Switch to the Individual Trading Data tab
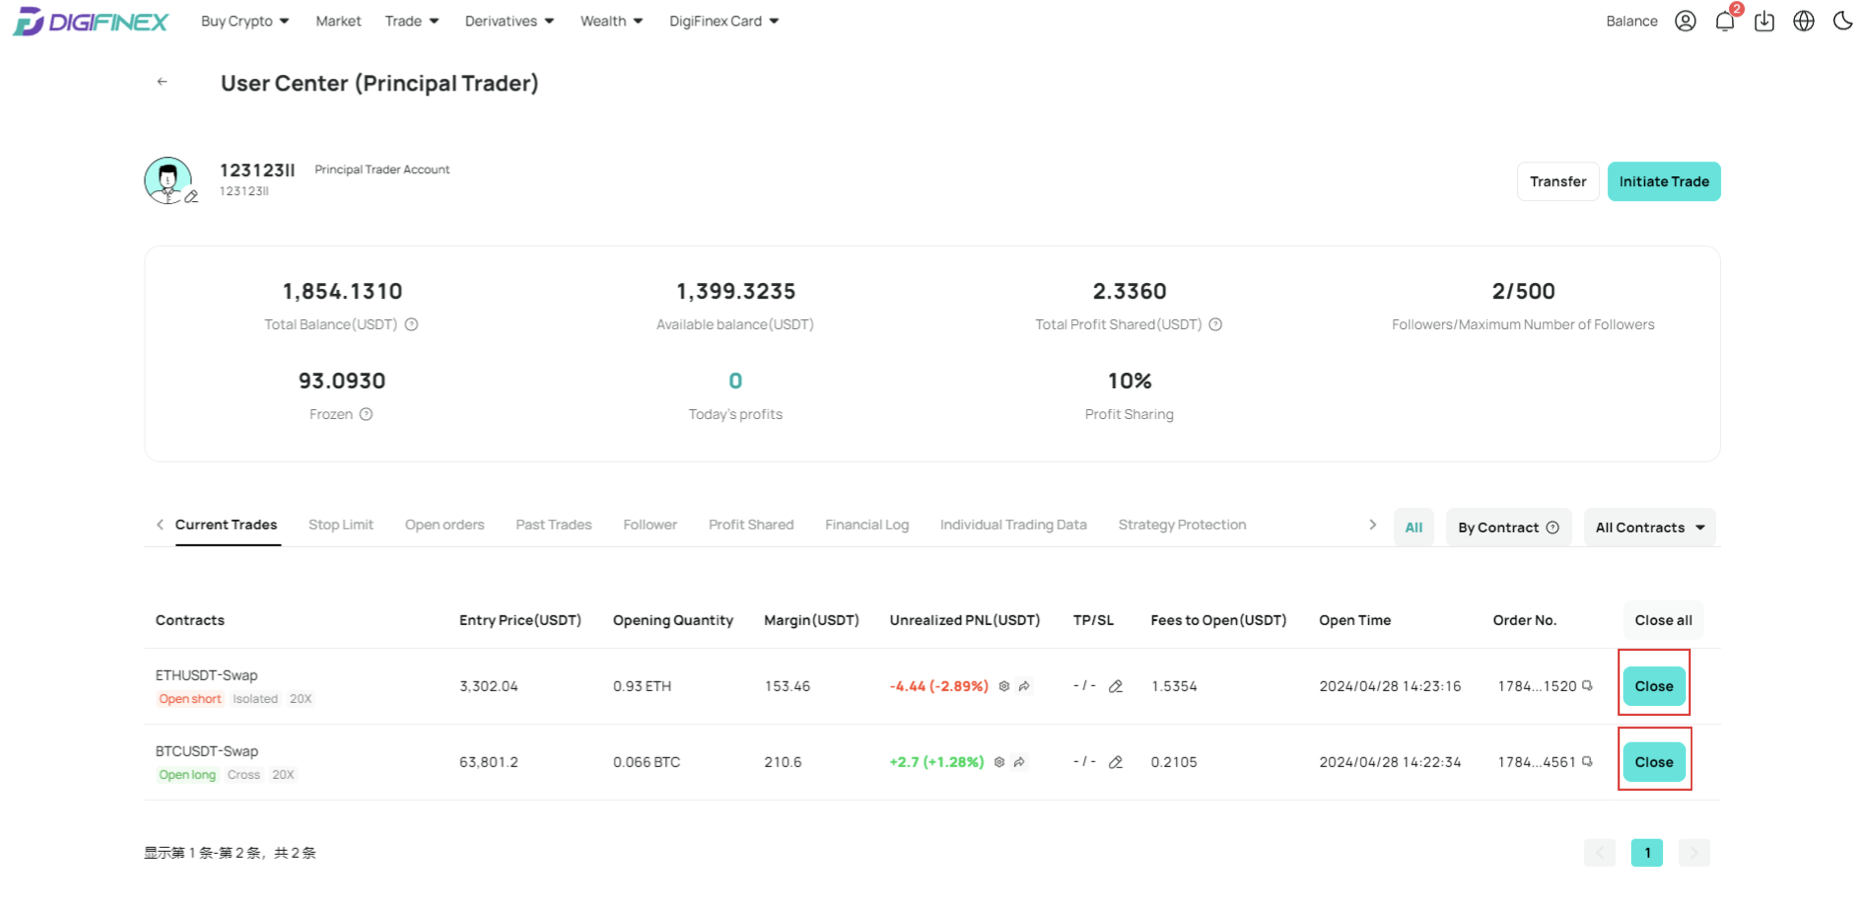 (1013, 525)
